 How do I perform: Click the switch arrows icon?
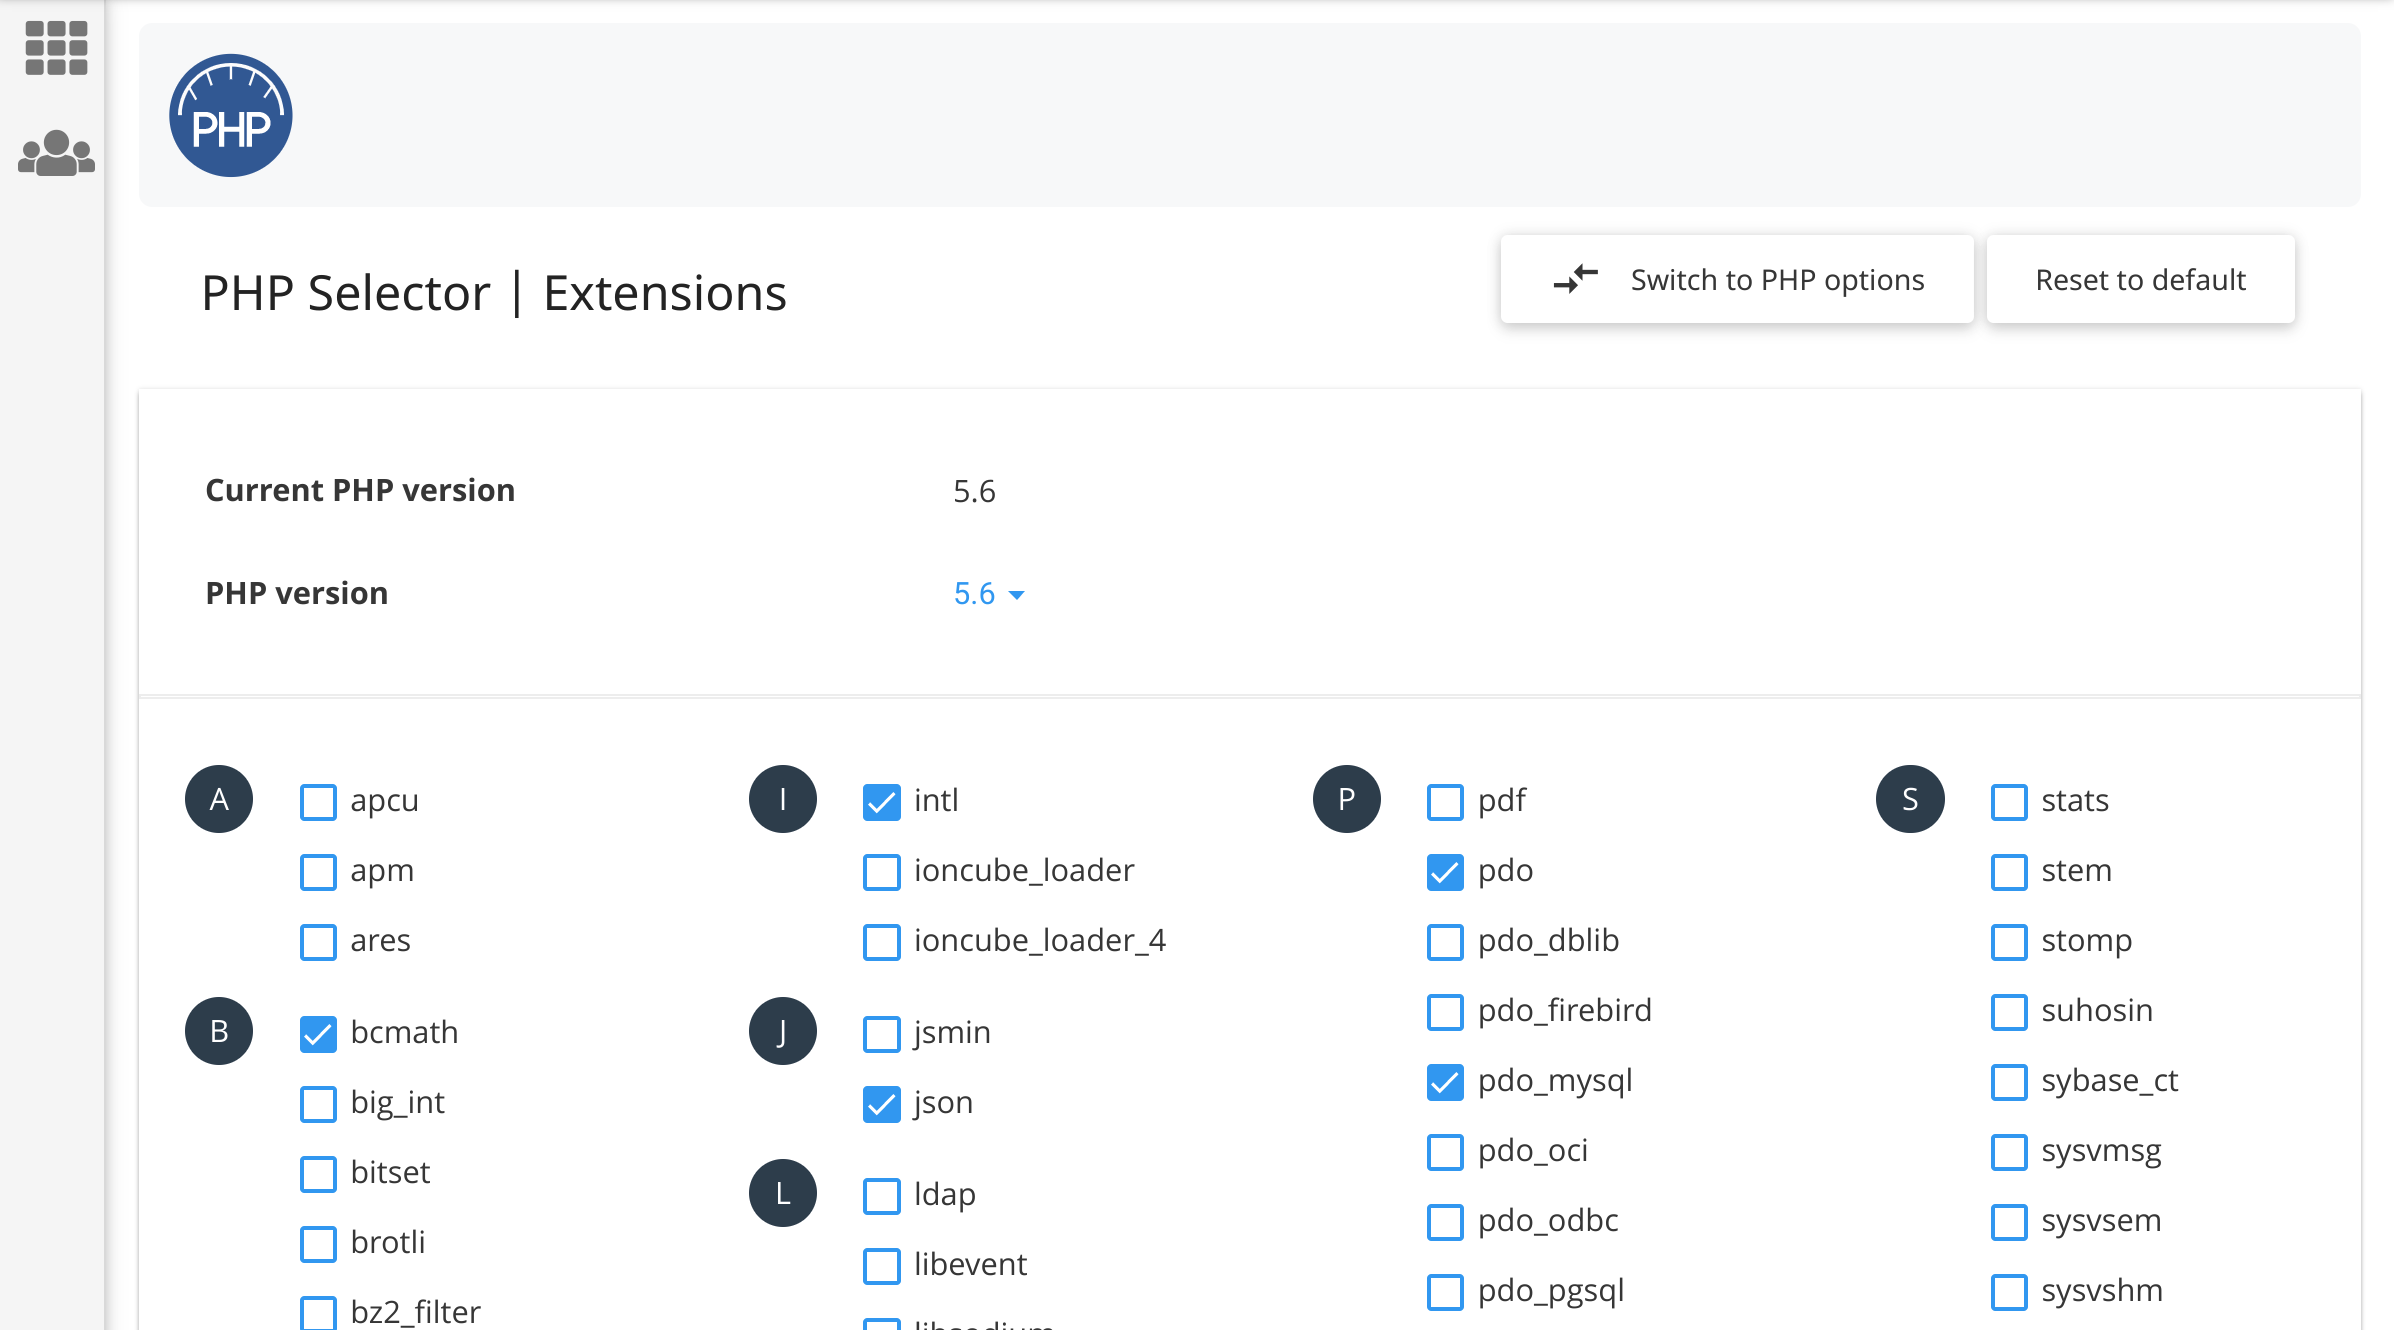point(1575,279)
